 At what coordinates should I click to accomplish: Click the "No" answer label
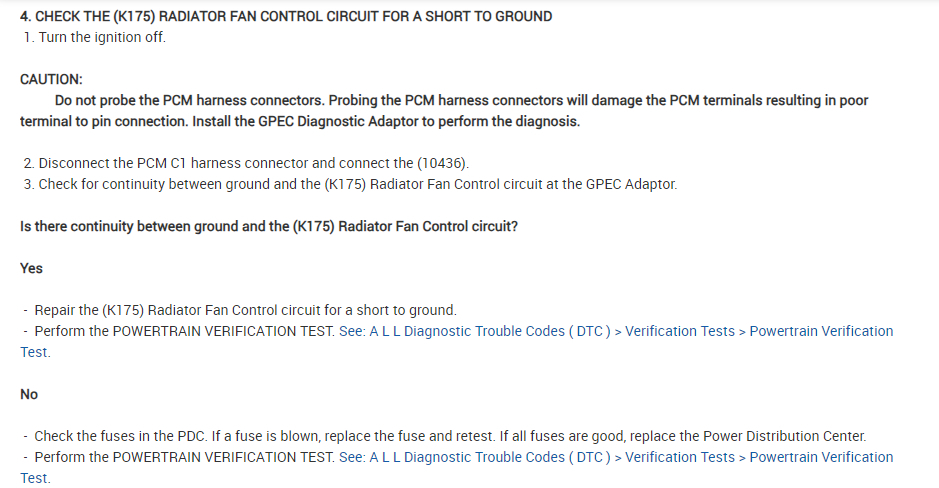[x=29, y=394]
